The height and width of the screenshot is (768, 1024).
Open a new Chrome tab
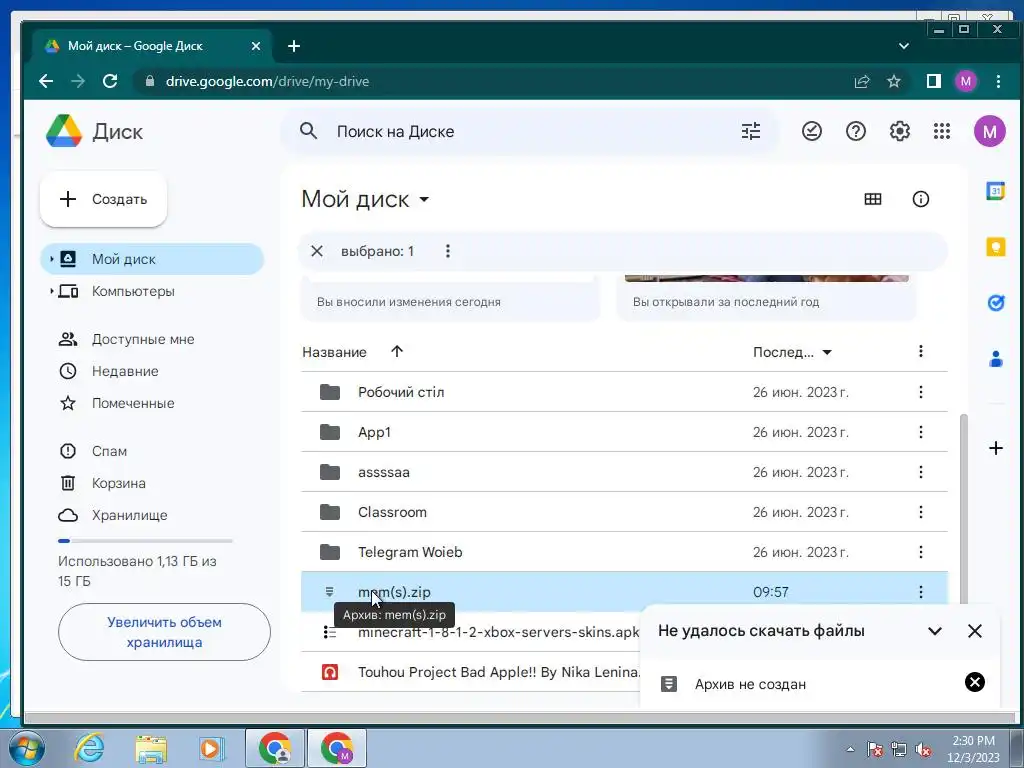[294, 46]
